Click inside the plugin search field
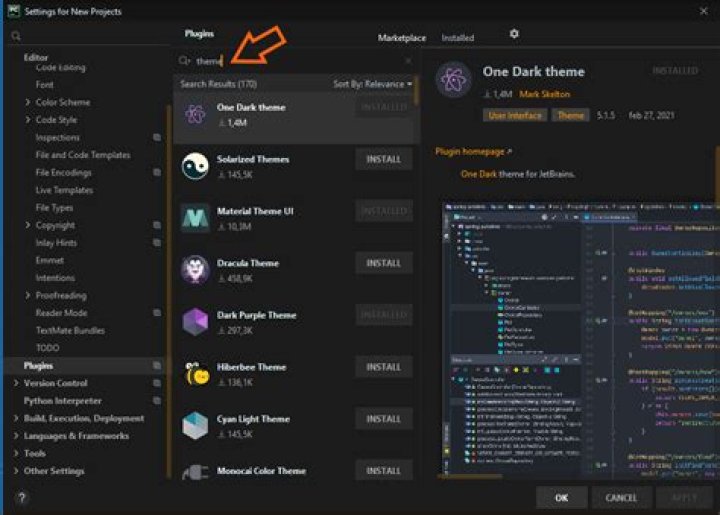This screenshot has height=515, width=720. coord(298,61)
